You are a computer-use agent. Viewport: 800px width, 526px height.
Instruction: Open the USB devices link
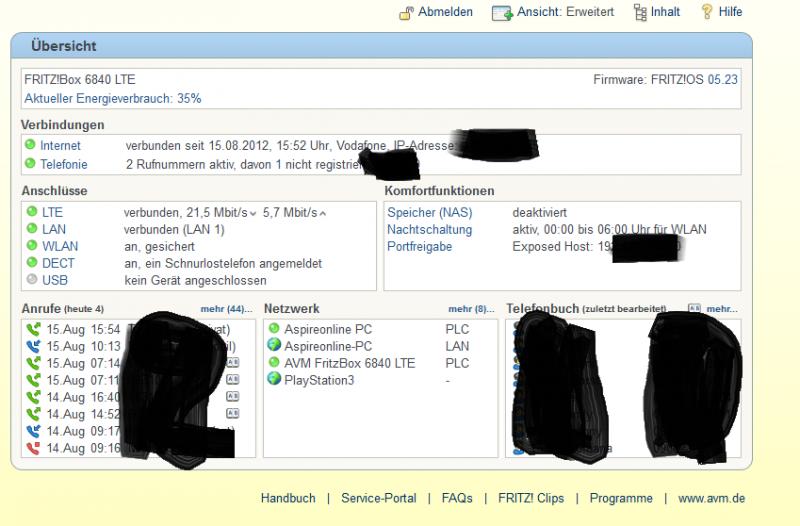pyautogui.click(x=55, y=280)
